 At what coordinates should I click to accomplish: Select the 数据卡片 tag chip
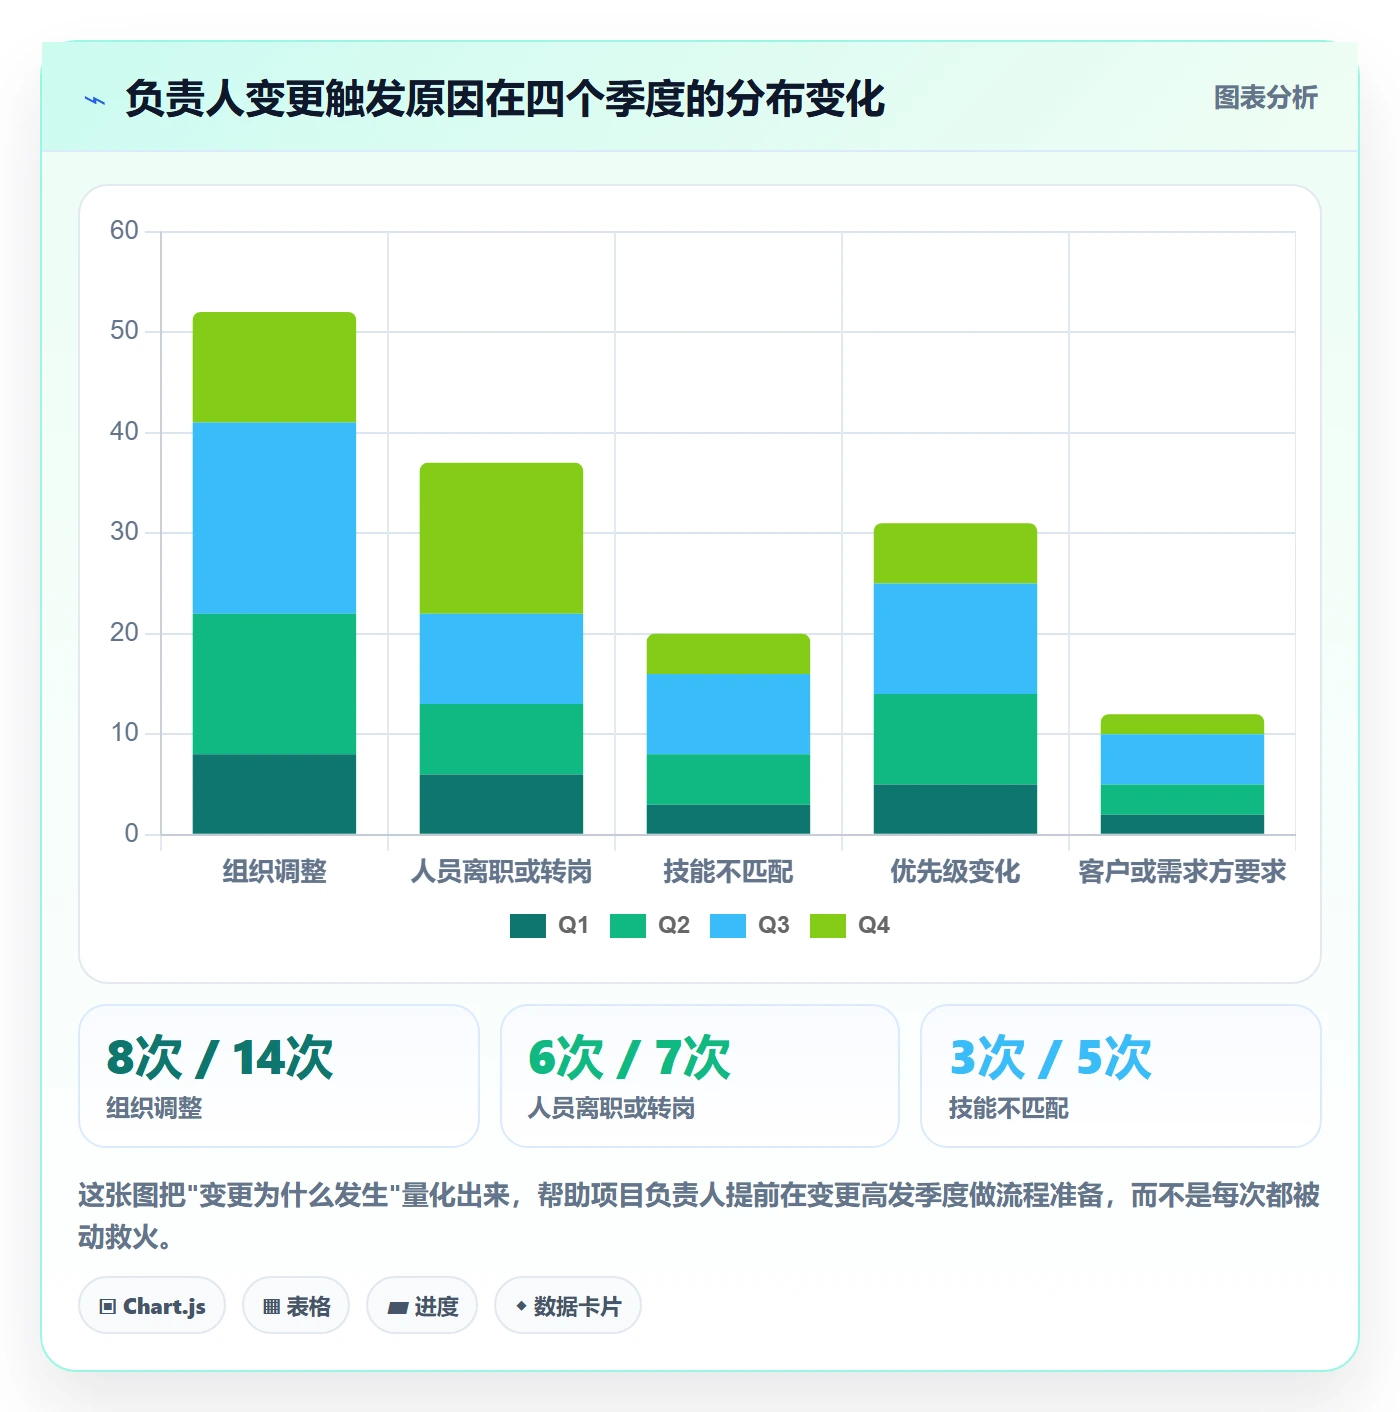tap(568, 1305)
